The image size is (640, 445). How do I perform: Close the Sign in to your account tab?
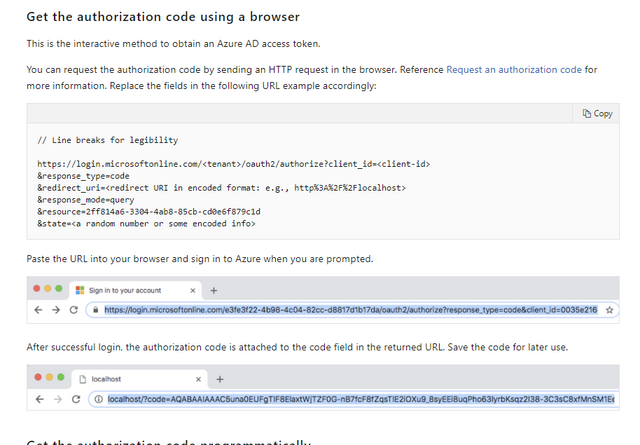click(193, 290)
